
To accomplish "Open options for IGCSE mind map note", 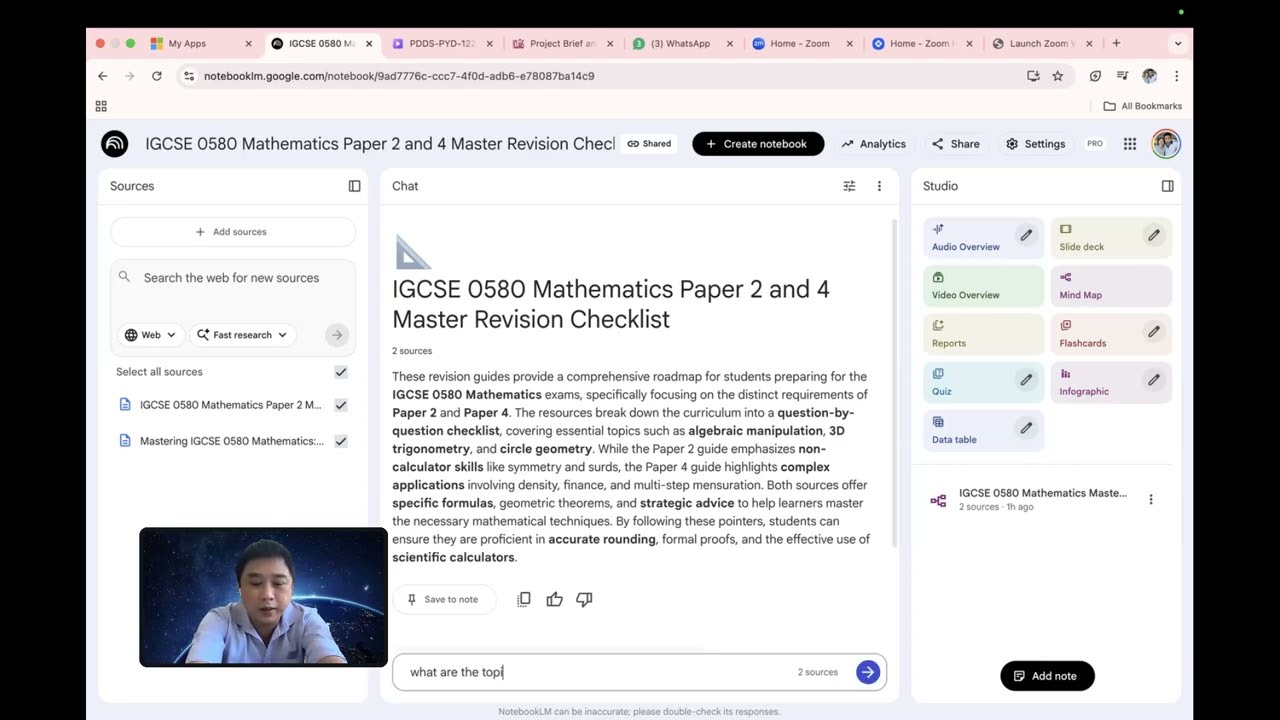I will click(x=1151, y=499).
